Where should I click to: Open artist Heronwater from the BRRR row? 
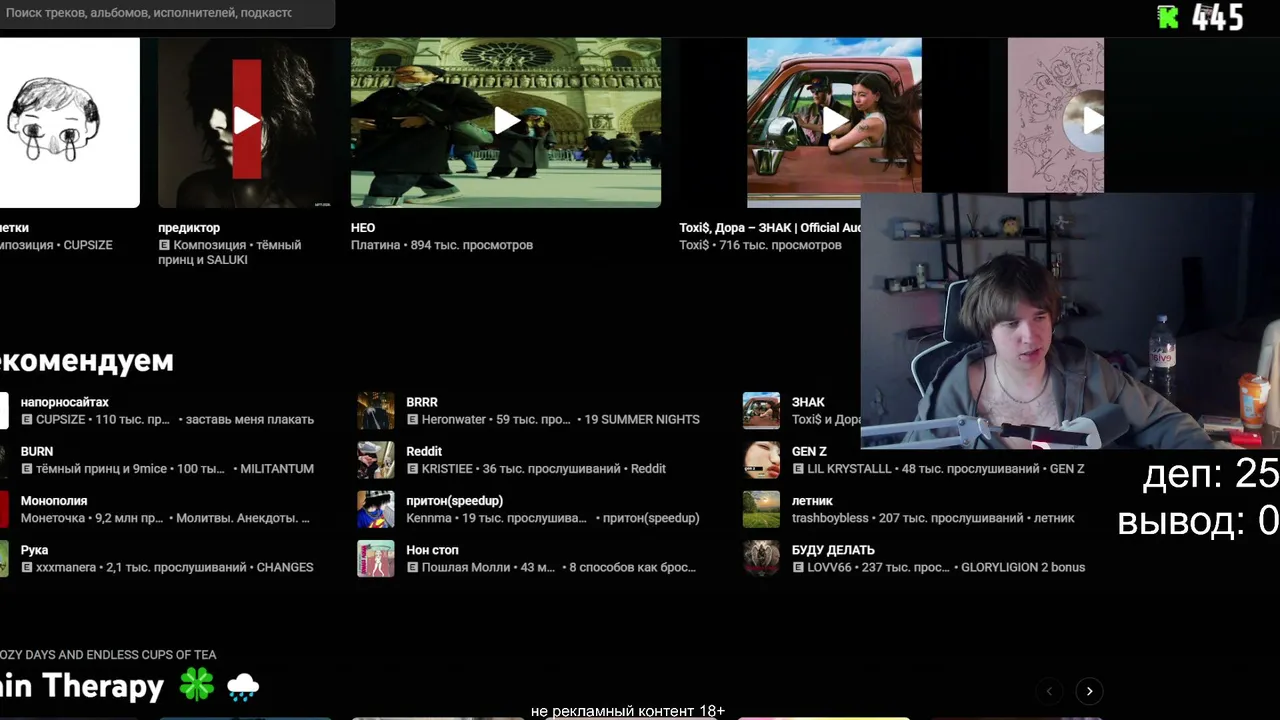454,419
